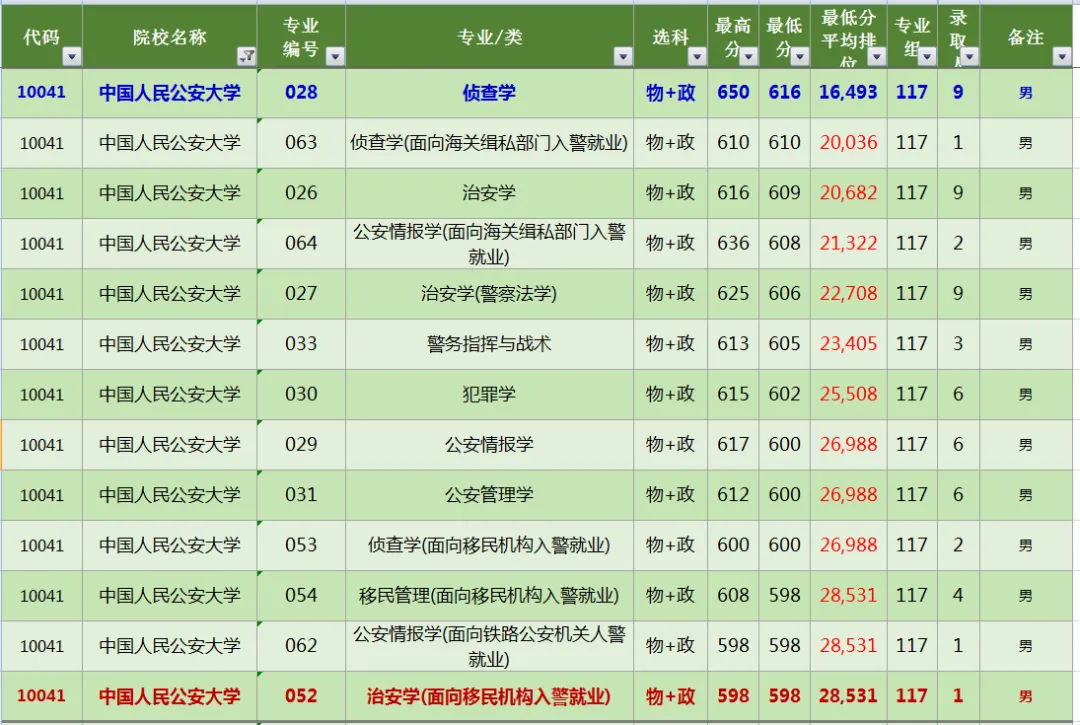The height and width of the screenshot is (725, 1080).
Task: Click the plain 治安学 cell in row 026
Action: [489, 193]
